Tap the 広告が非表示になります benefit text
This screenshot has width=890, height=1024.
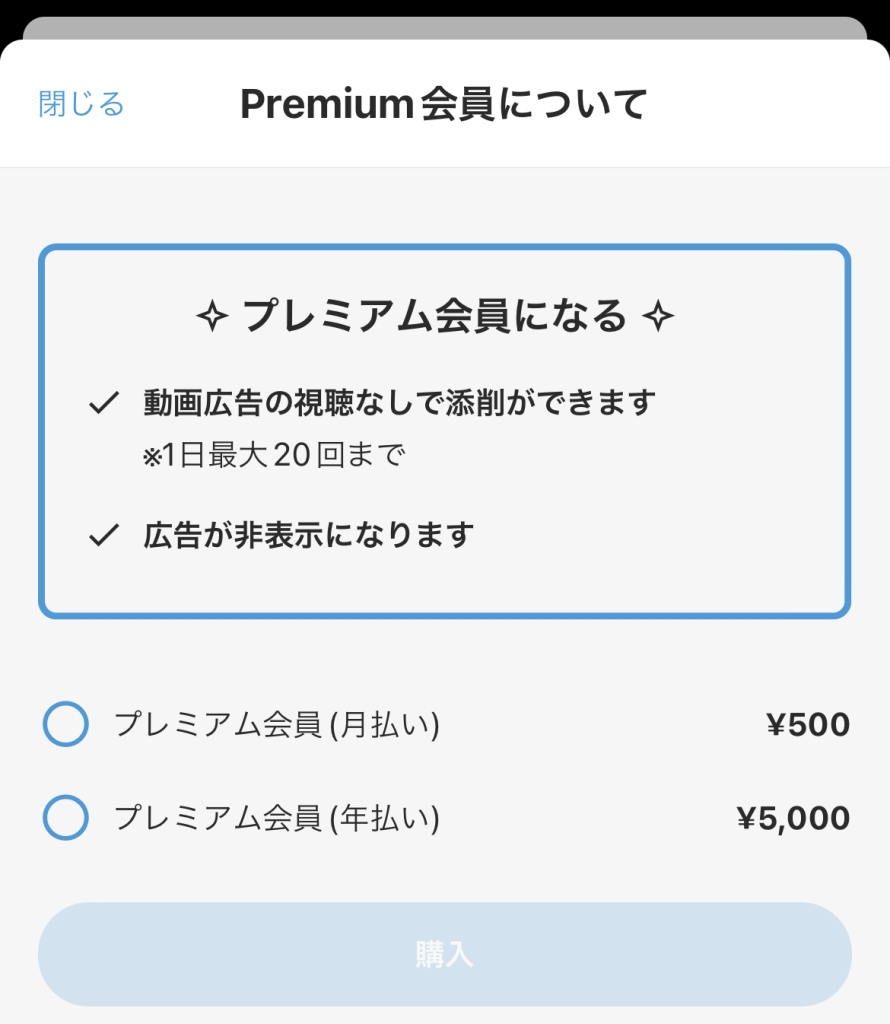point(309,535)
